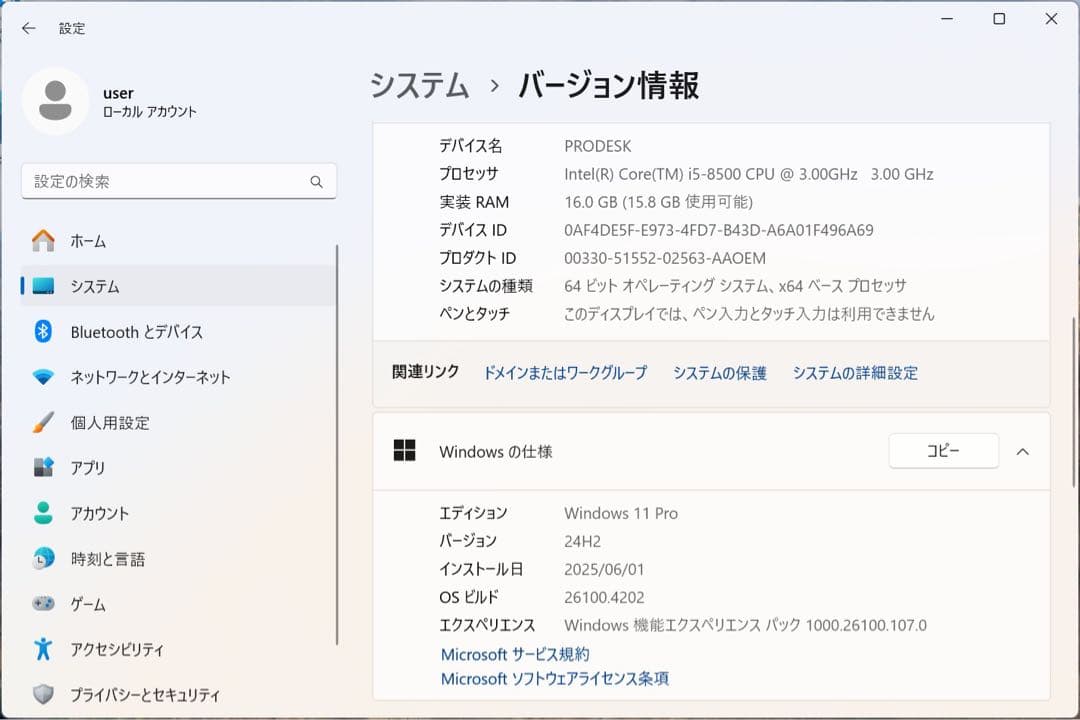Collapse the Windows の仕様 section
Image resolution: width=1080 pixels, height=720 pixels.
click(1022, 451)
